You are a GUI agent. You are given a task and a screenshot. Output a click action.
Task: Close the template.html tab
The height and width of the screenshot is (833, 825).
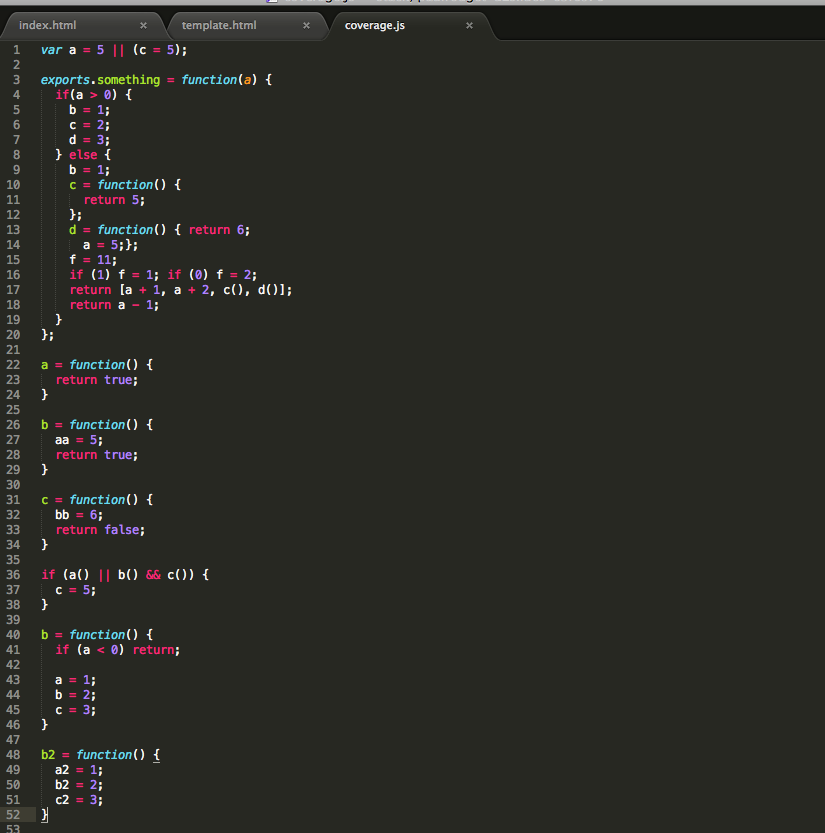click(x=307, y=26)
